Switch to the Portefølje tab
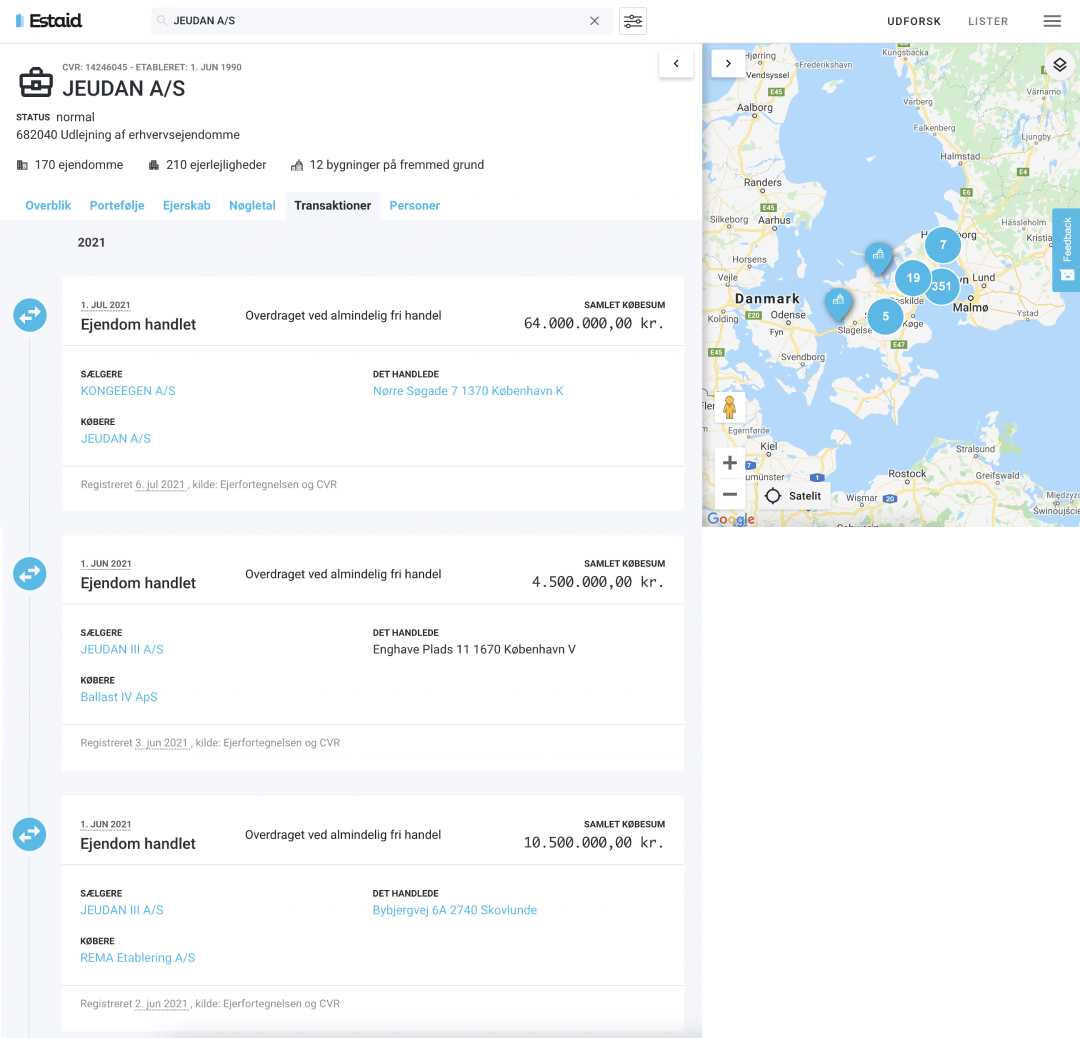 tap(117, 205)
